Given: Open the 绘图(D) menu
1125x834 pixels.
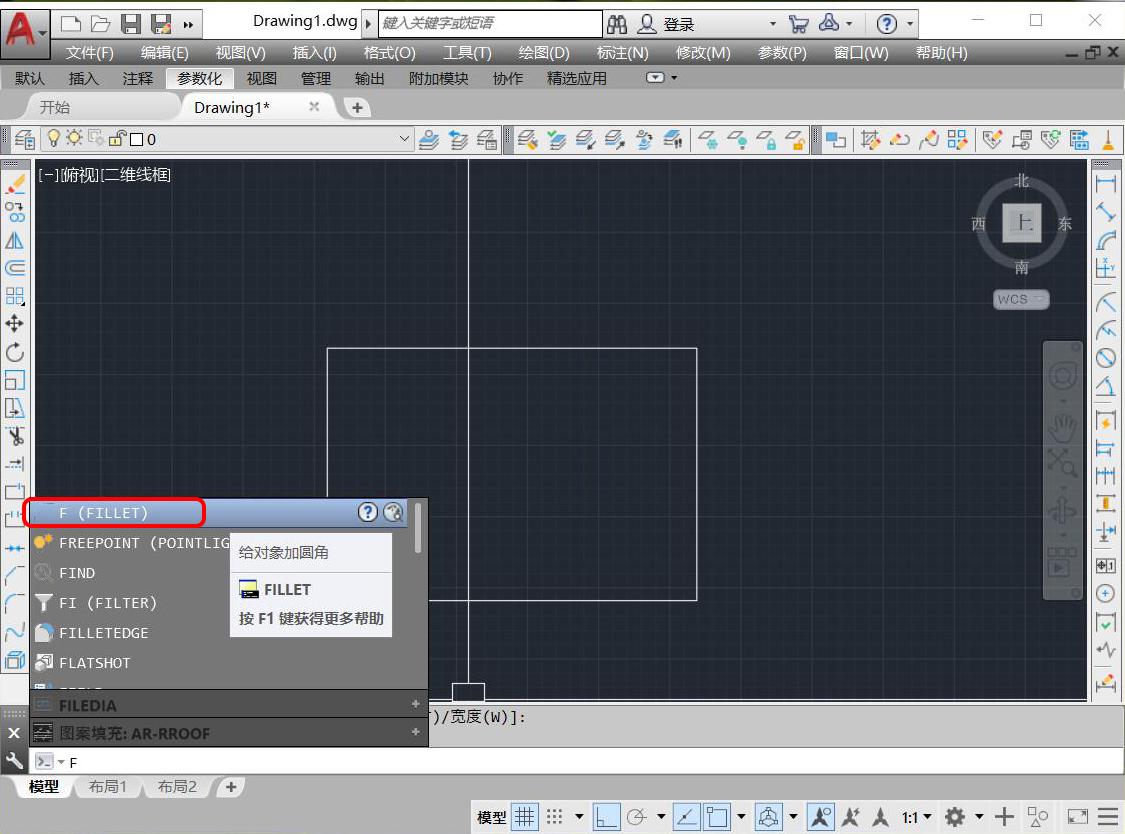Looking at the screenshot, I should 543,53.
